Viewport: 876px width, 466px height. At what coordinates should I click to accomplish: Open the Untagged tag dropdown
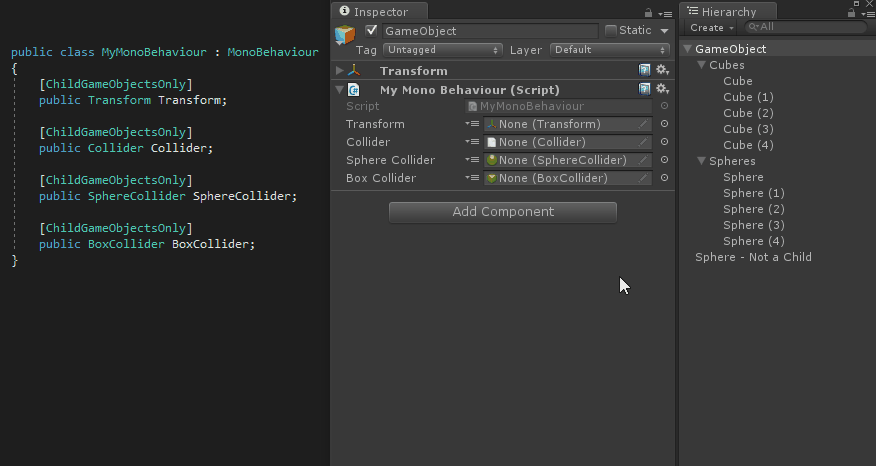443,50
